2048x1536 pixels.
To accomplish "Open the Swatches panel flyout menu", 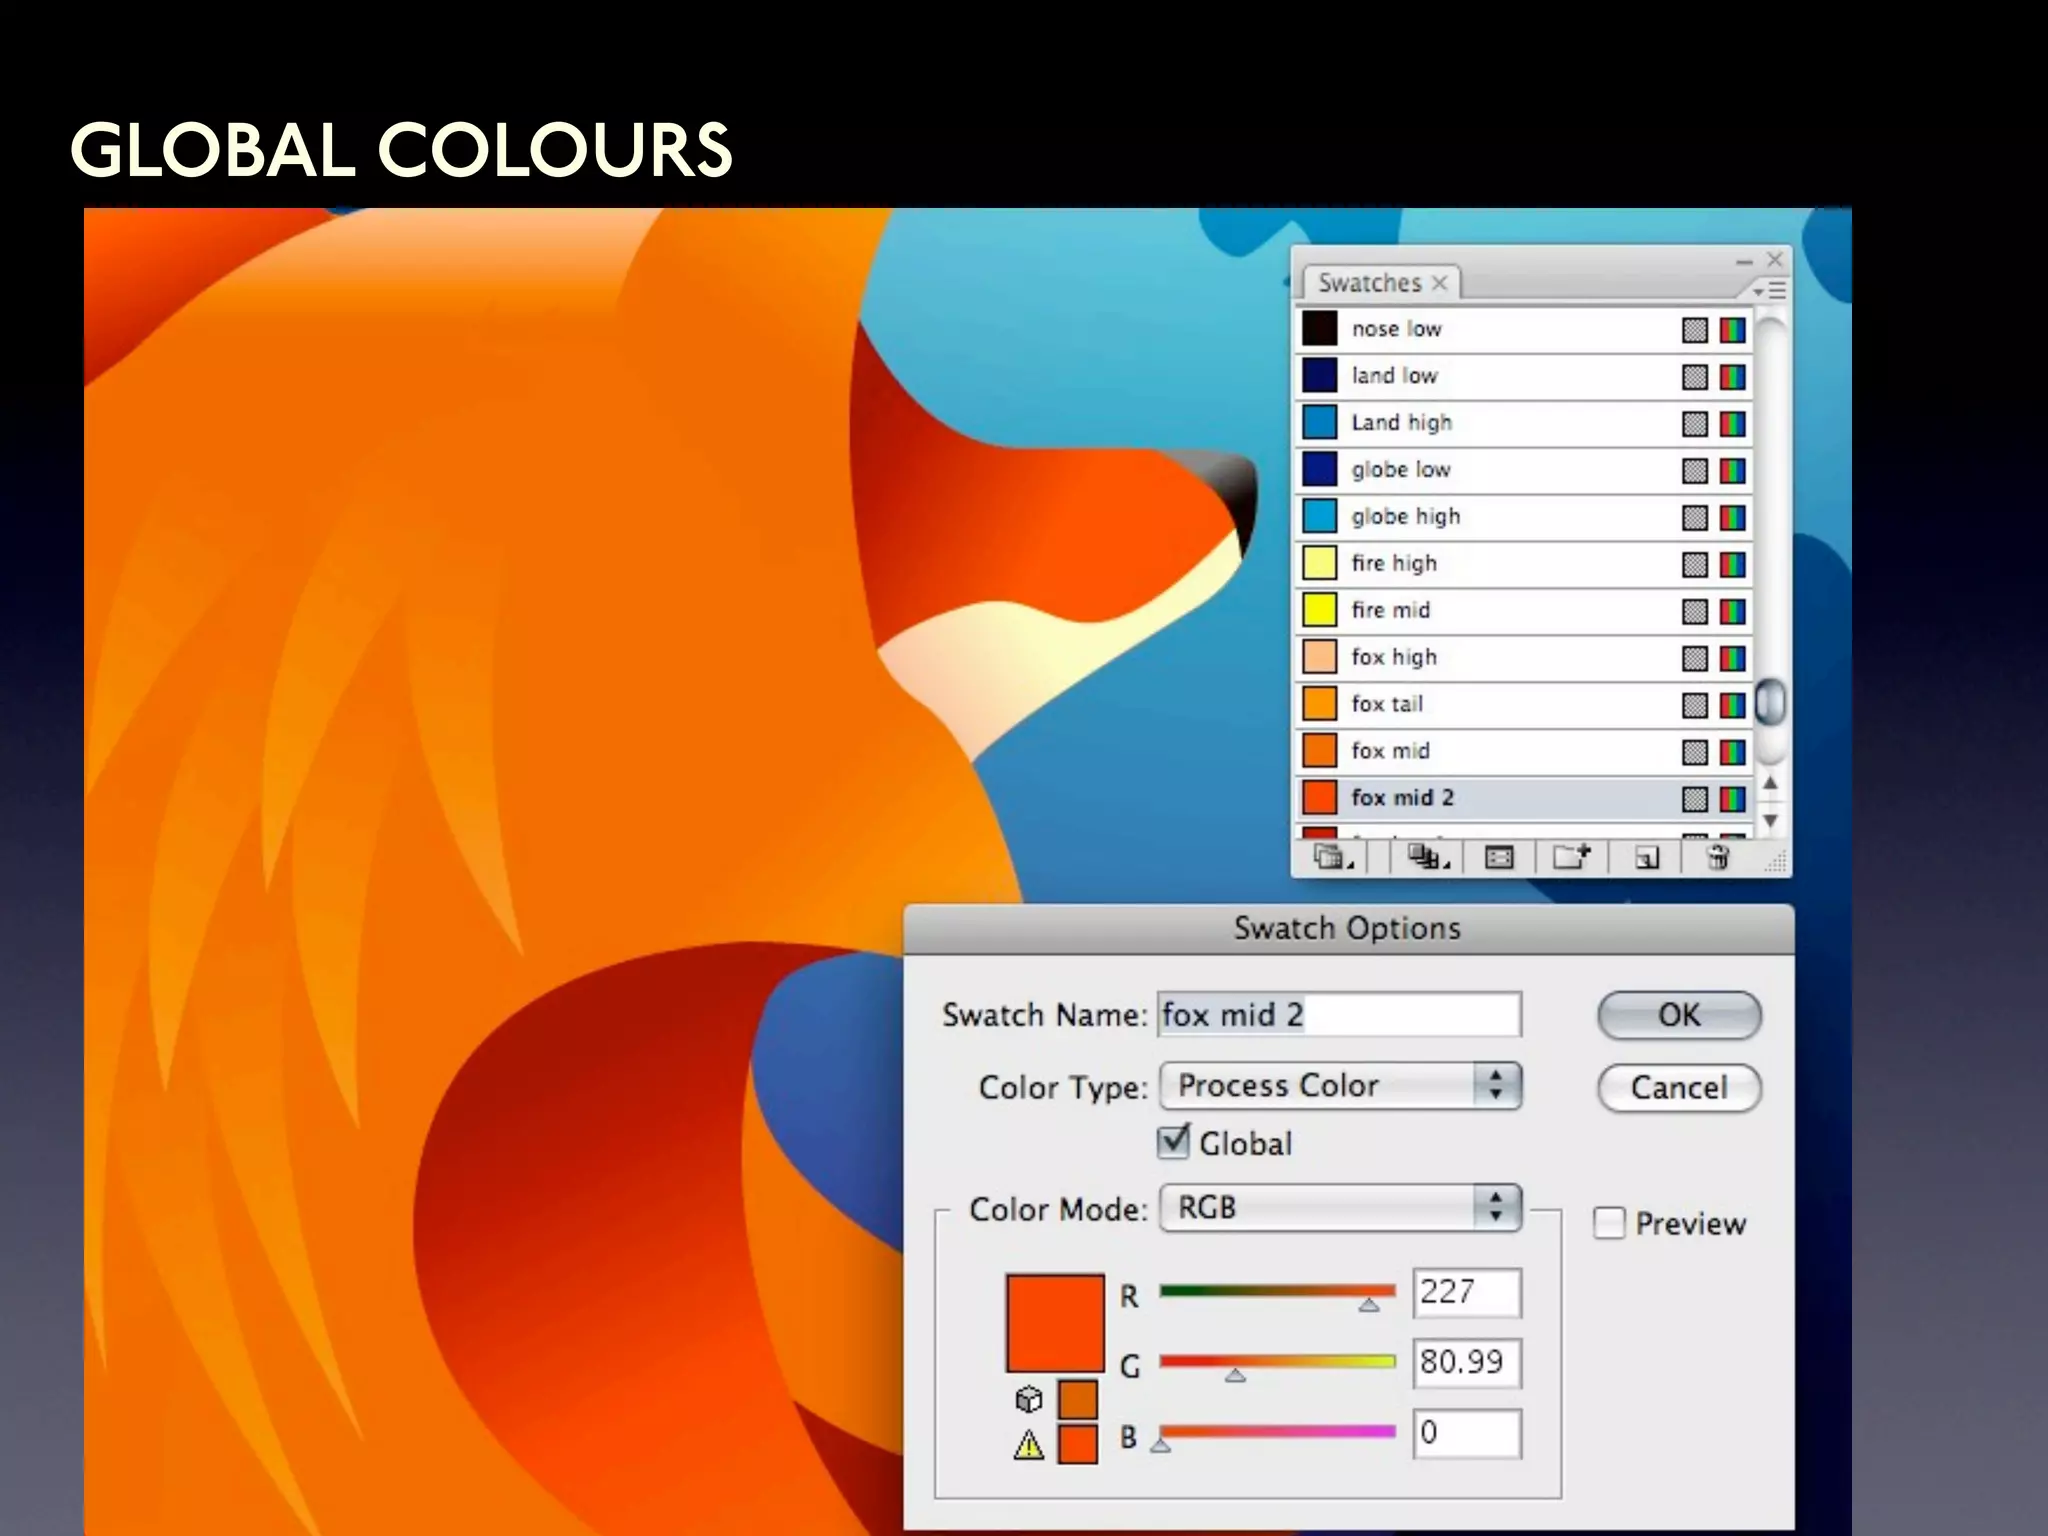I will [x=1769, y=290].
